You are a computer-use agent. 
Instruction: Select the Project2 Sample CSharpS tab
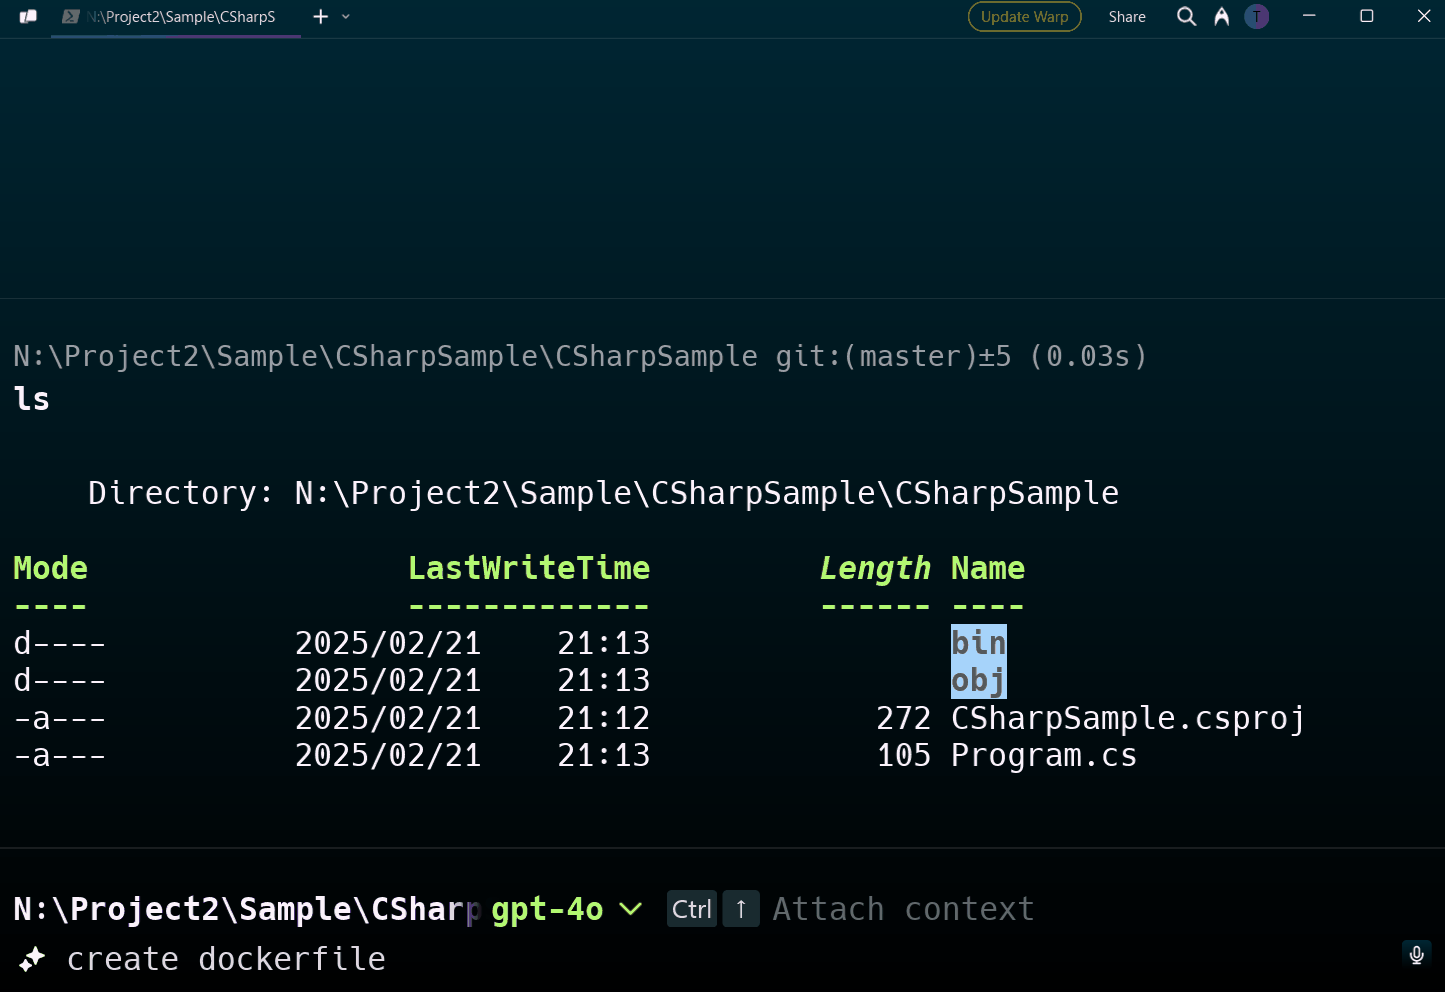[x=176, y=17]
